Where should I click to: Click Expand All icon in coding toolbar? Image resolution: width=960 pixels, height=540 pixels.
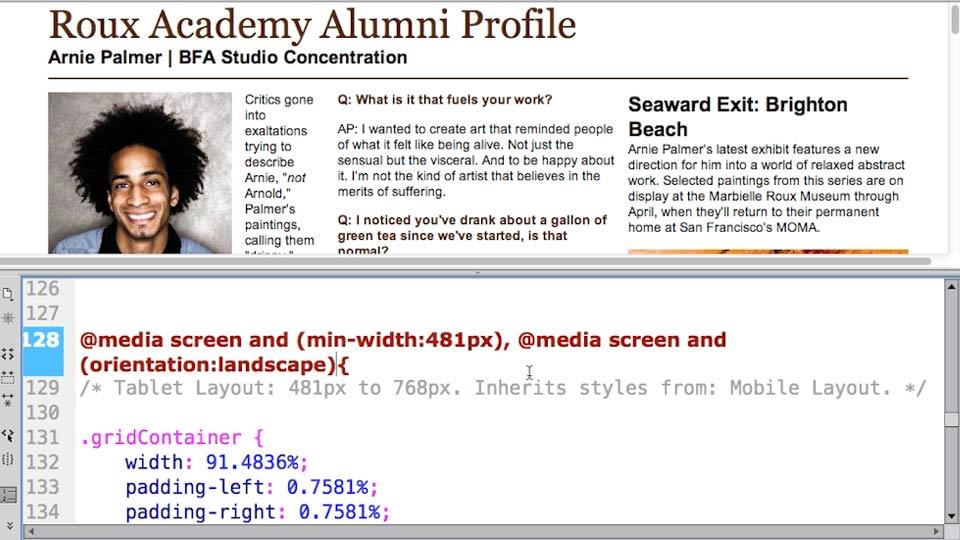(x=8, y=400)
